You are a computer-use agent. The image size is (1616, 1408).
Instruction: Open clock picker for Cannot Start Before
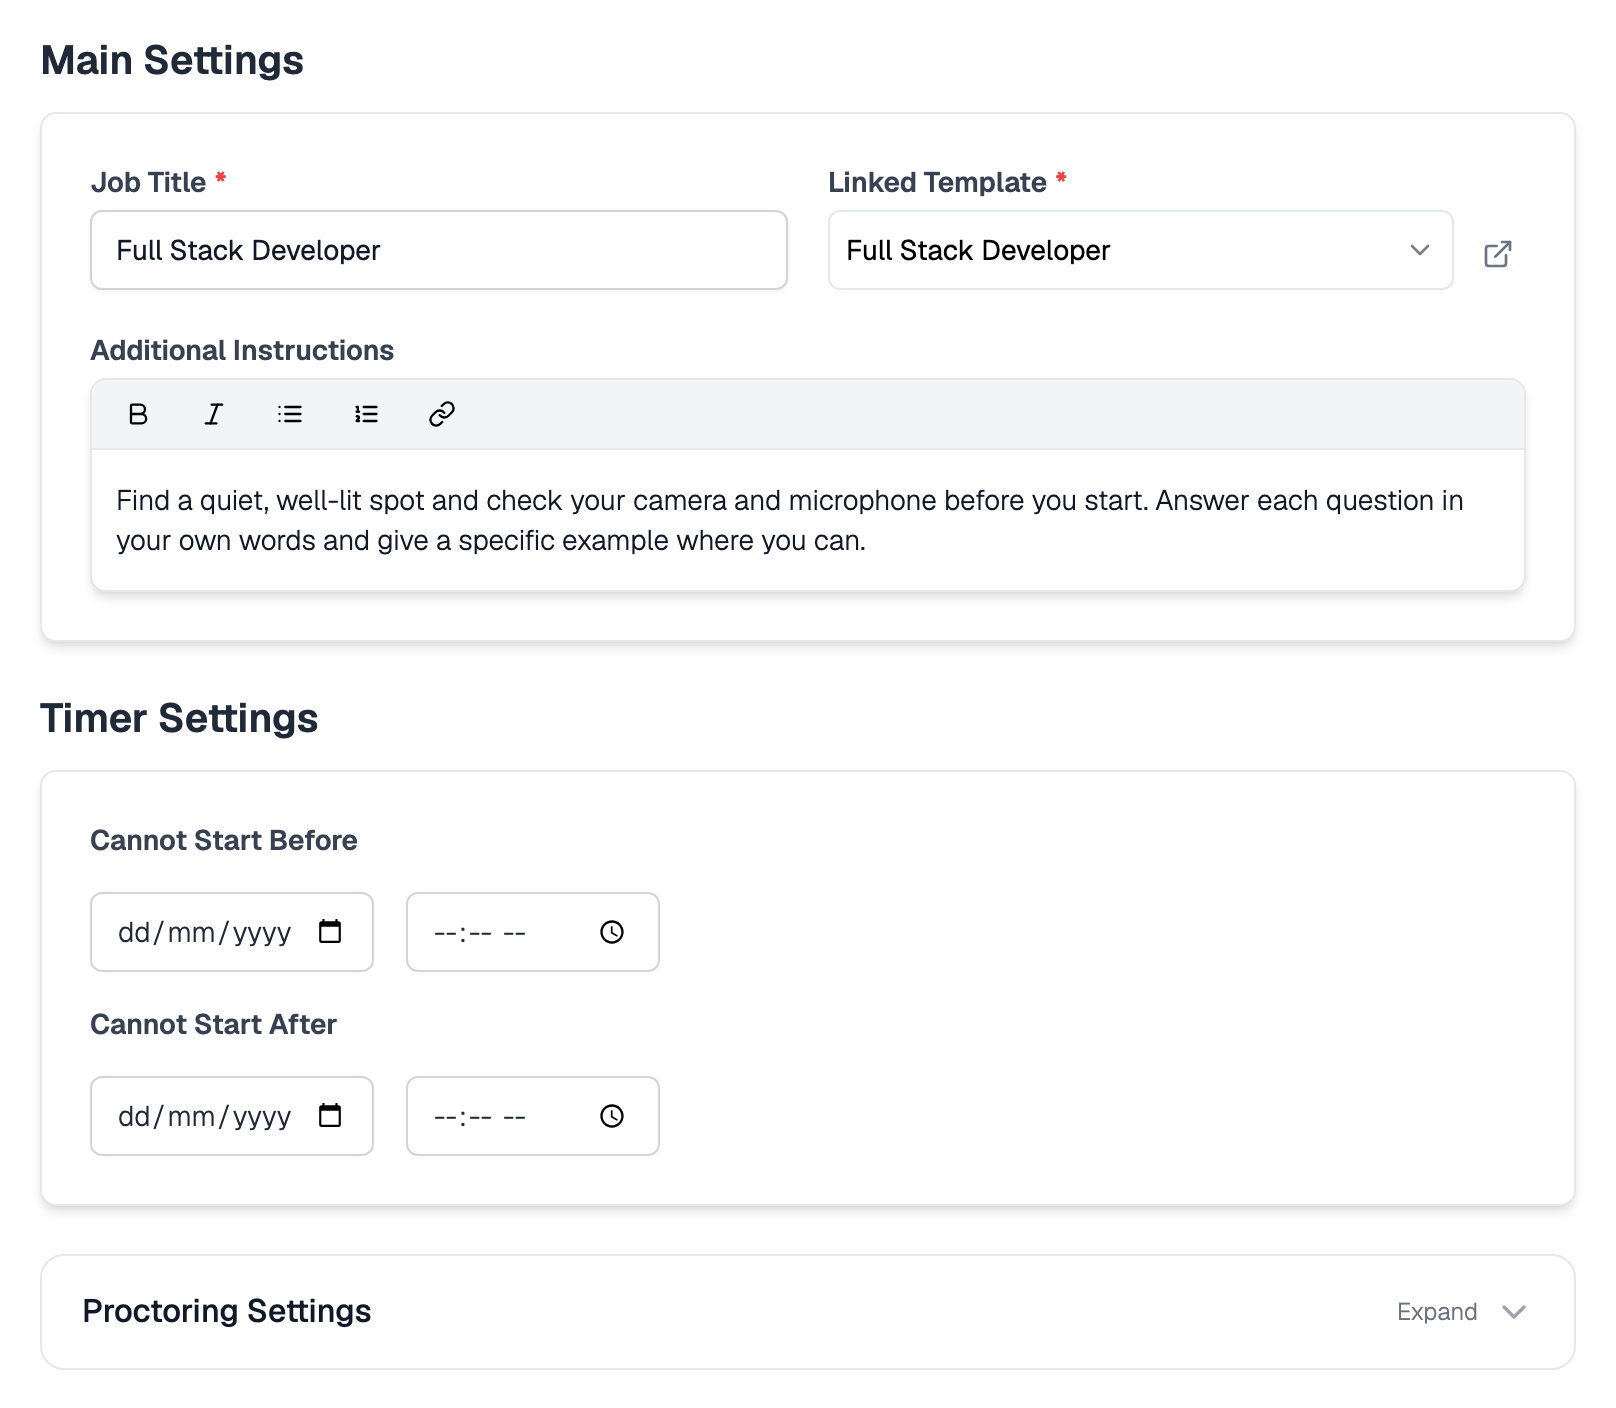612,932
